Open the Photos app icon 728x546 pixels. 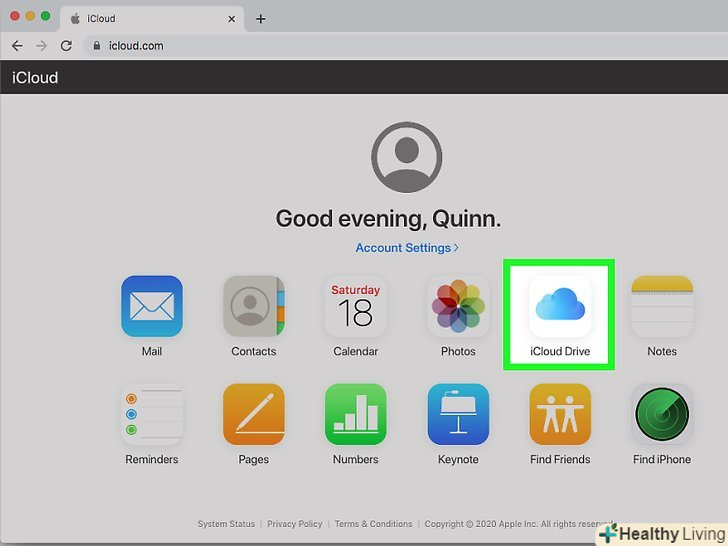[x=458, y=306]
